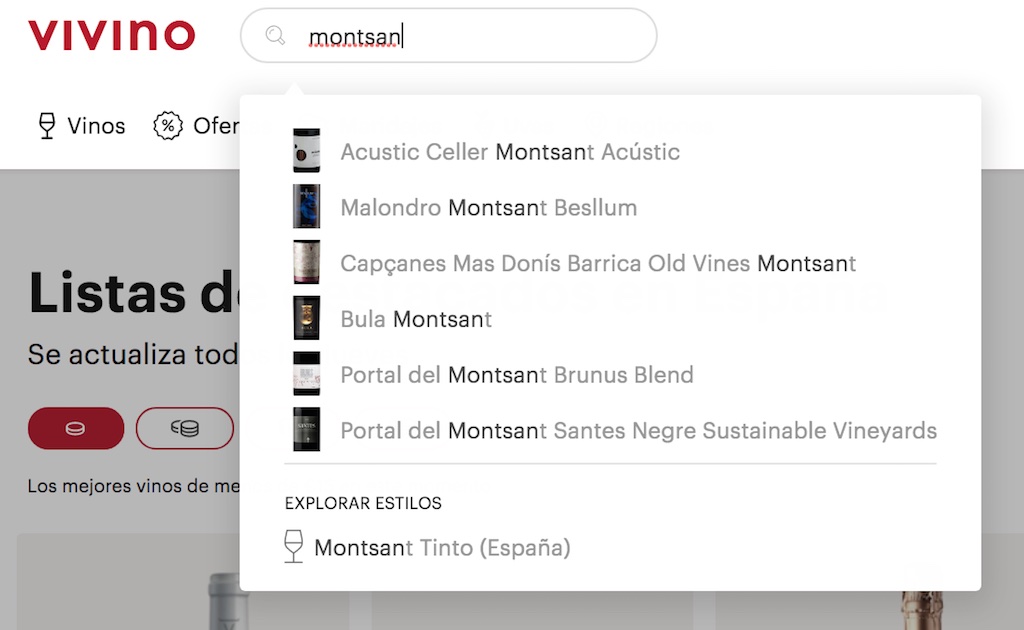Click the wine glass Vinos icon
The width and height of the screenshot is (1024, 630).
(x=46, y=126)
